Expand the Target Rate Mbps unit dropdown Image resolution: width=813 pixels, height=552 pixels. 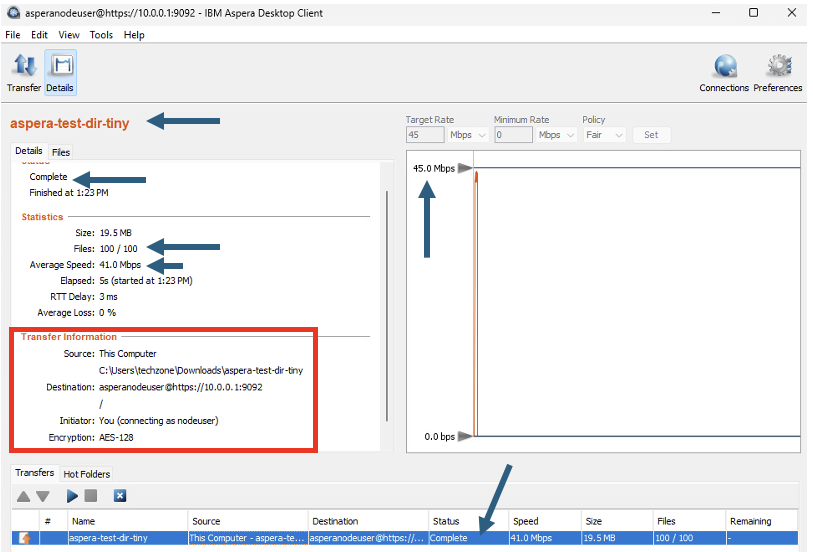click(468, 135)
